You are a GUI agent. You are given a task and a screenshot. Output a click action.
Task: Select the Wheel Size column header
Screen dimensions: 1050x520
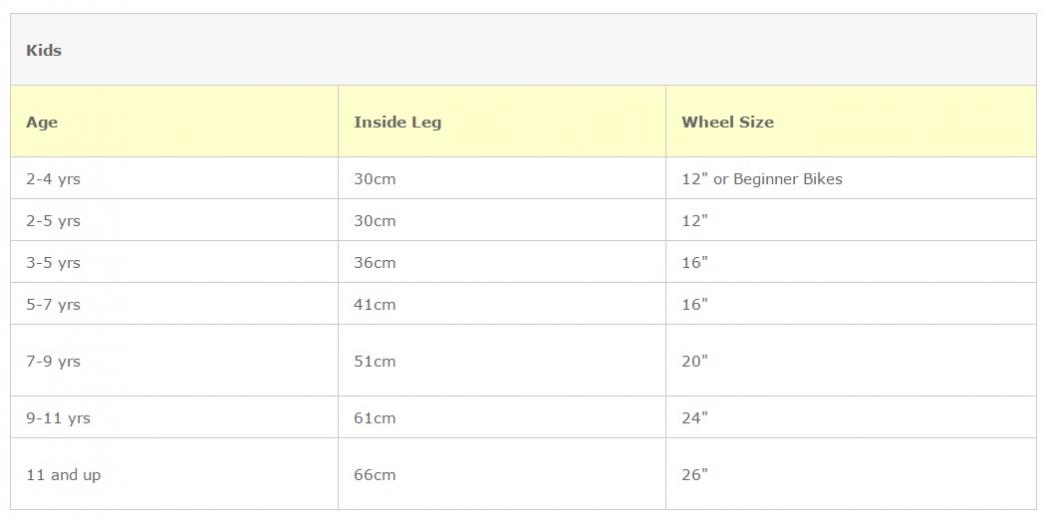(727, 122)
